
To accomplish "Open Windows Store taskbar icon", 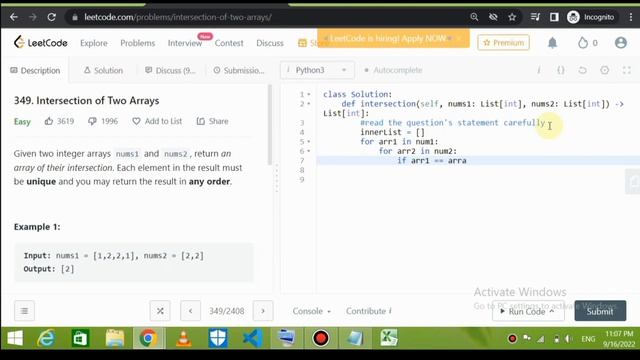I will click(x=80, y=338).
